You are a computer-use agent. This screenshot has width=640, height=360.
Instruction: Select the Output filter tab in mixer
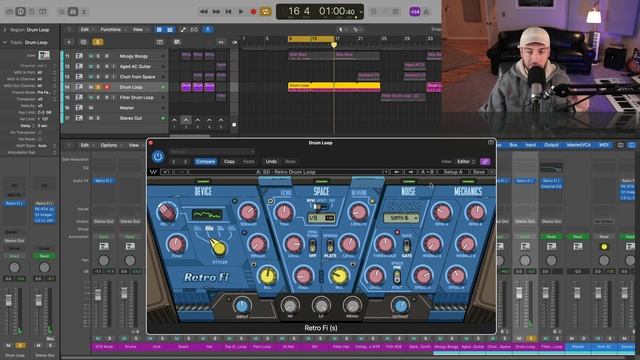click(x=551, y=145)
